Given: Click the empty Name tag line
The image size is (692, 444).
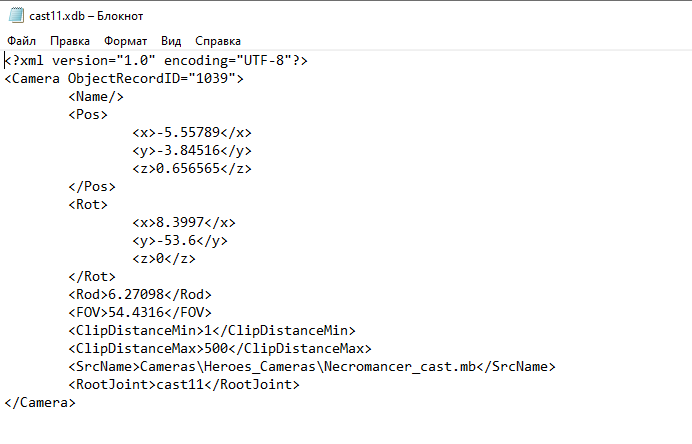Looking at the screenshot, I should pos(96,97).
